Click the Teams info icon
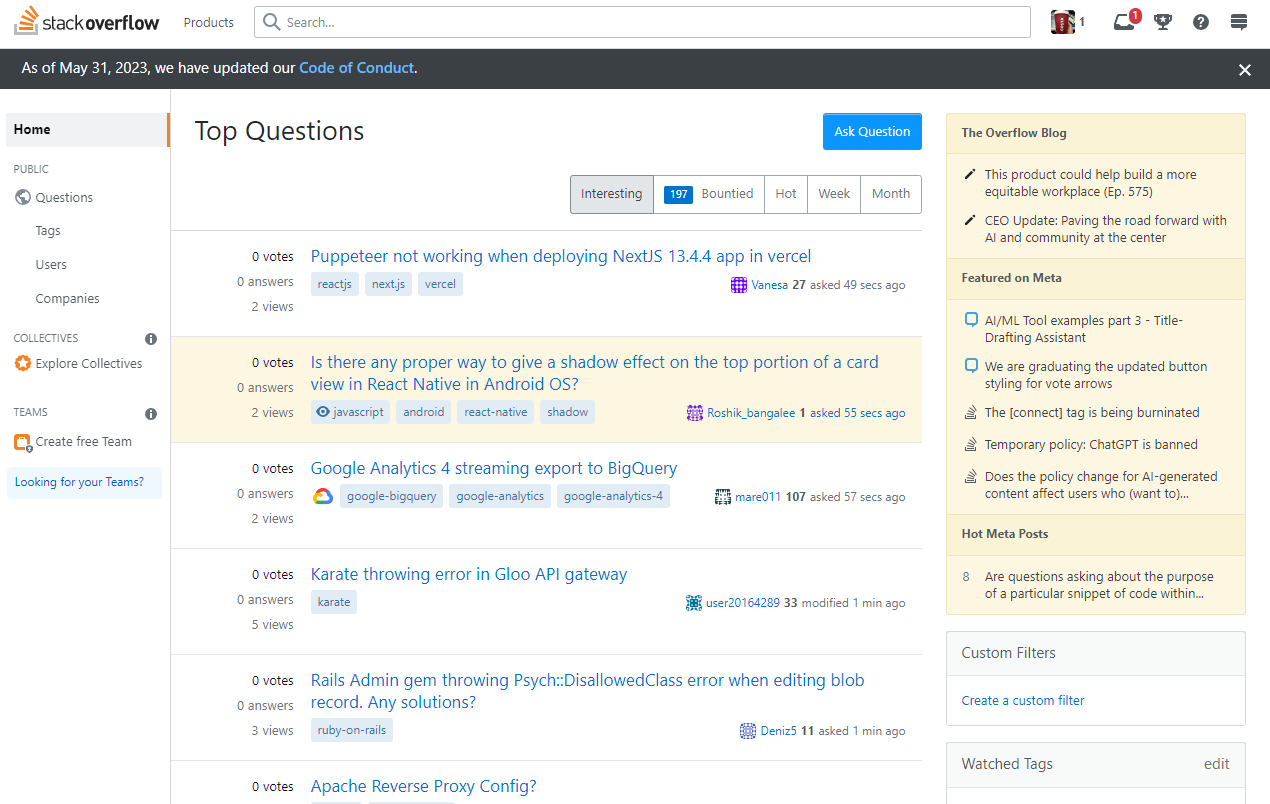Image resolution: width=1270 pixels, height=804 pixels. tap(151, 413)
